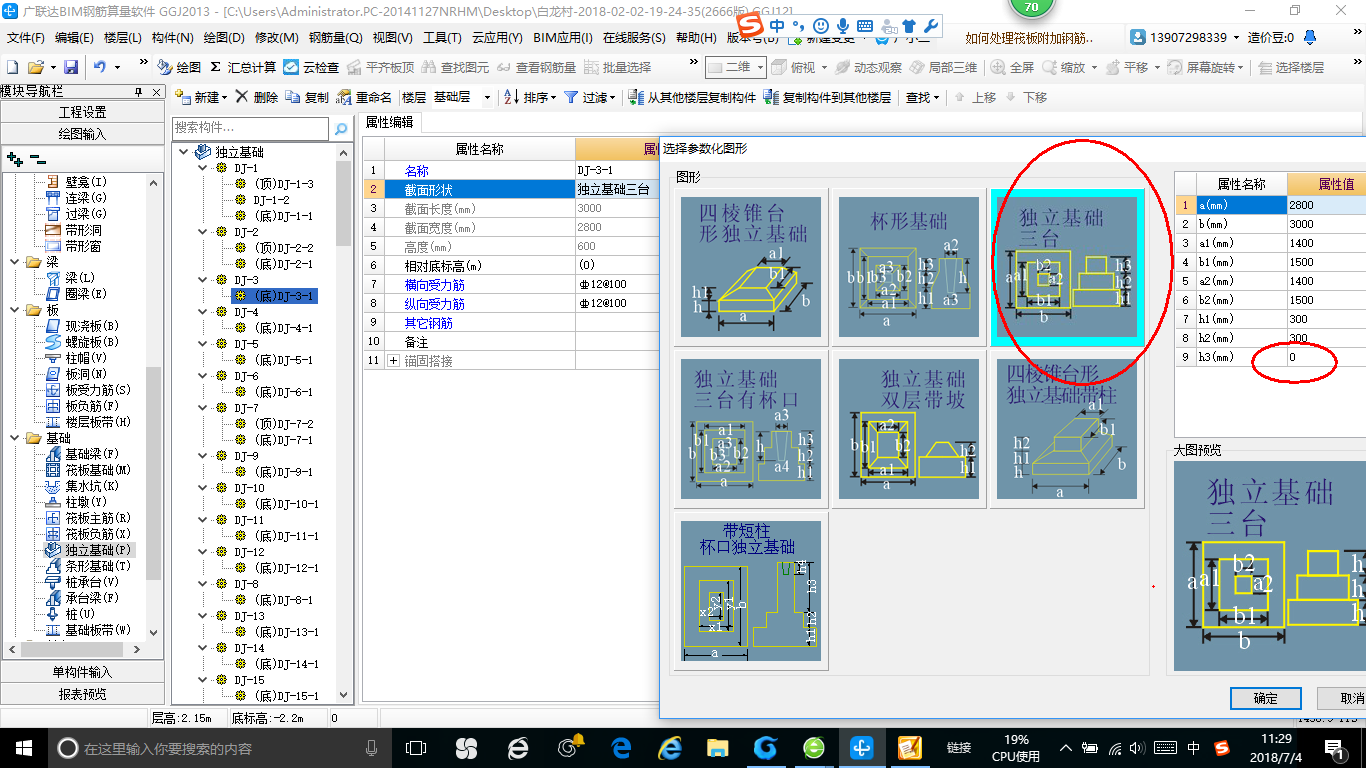Click 复制构件到其他楼层 toolbar button

[x=827, y=97]
